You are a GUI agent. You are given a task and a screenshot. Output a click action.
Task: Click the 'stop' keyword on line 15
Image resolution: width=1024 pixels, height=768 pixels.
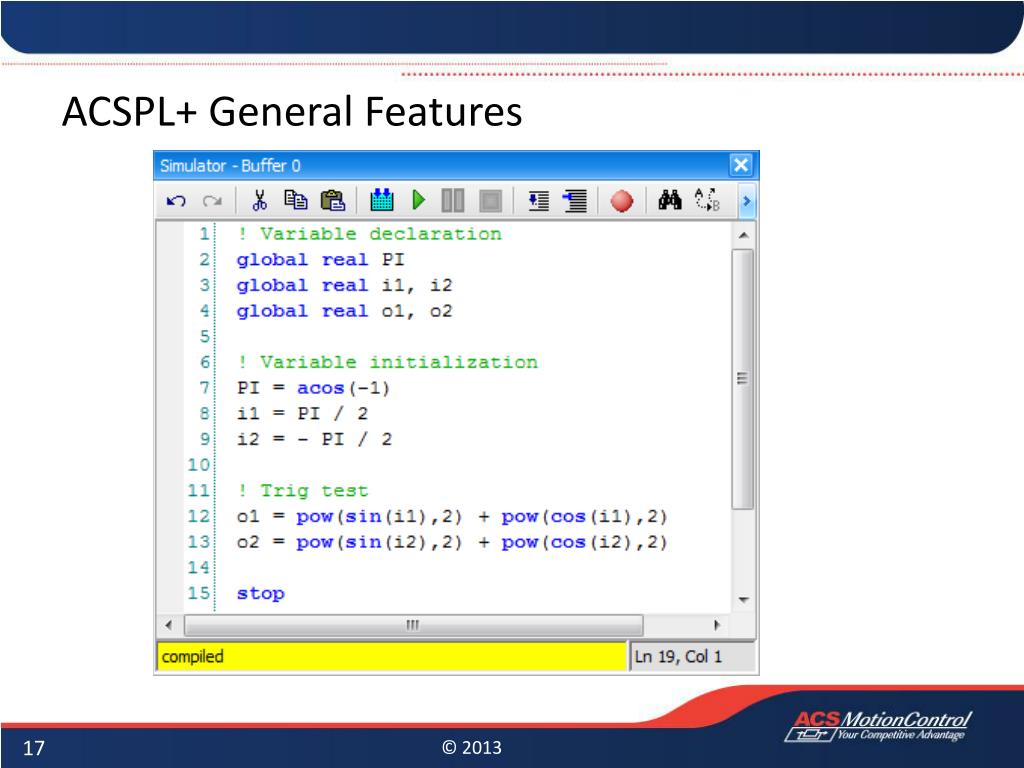click(261, 594)
